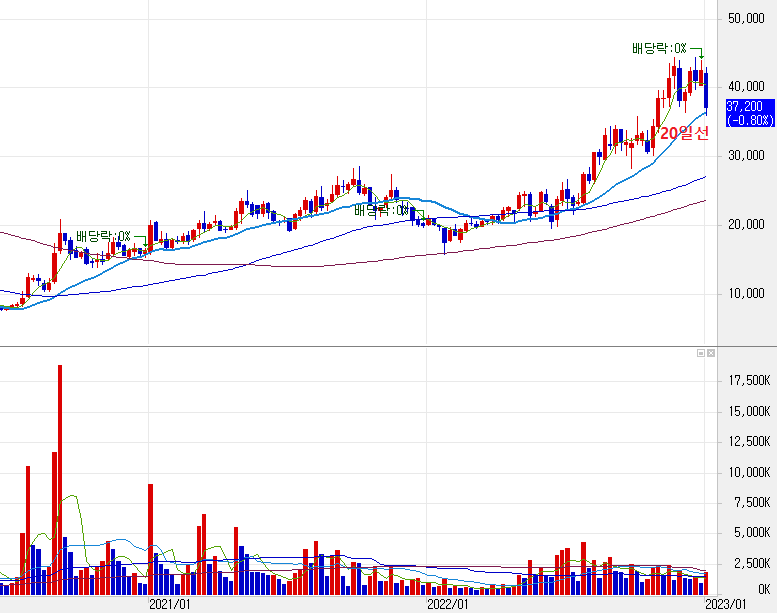Click the 2021/01 date label

(x=169, y=605)
